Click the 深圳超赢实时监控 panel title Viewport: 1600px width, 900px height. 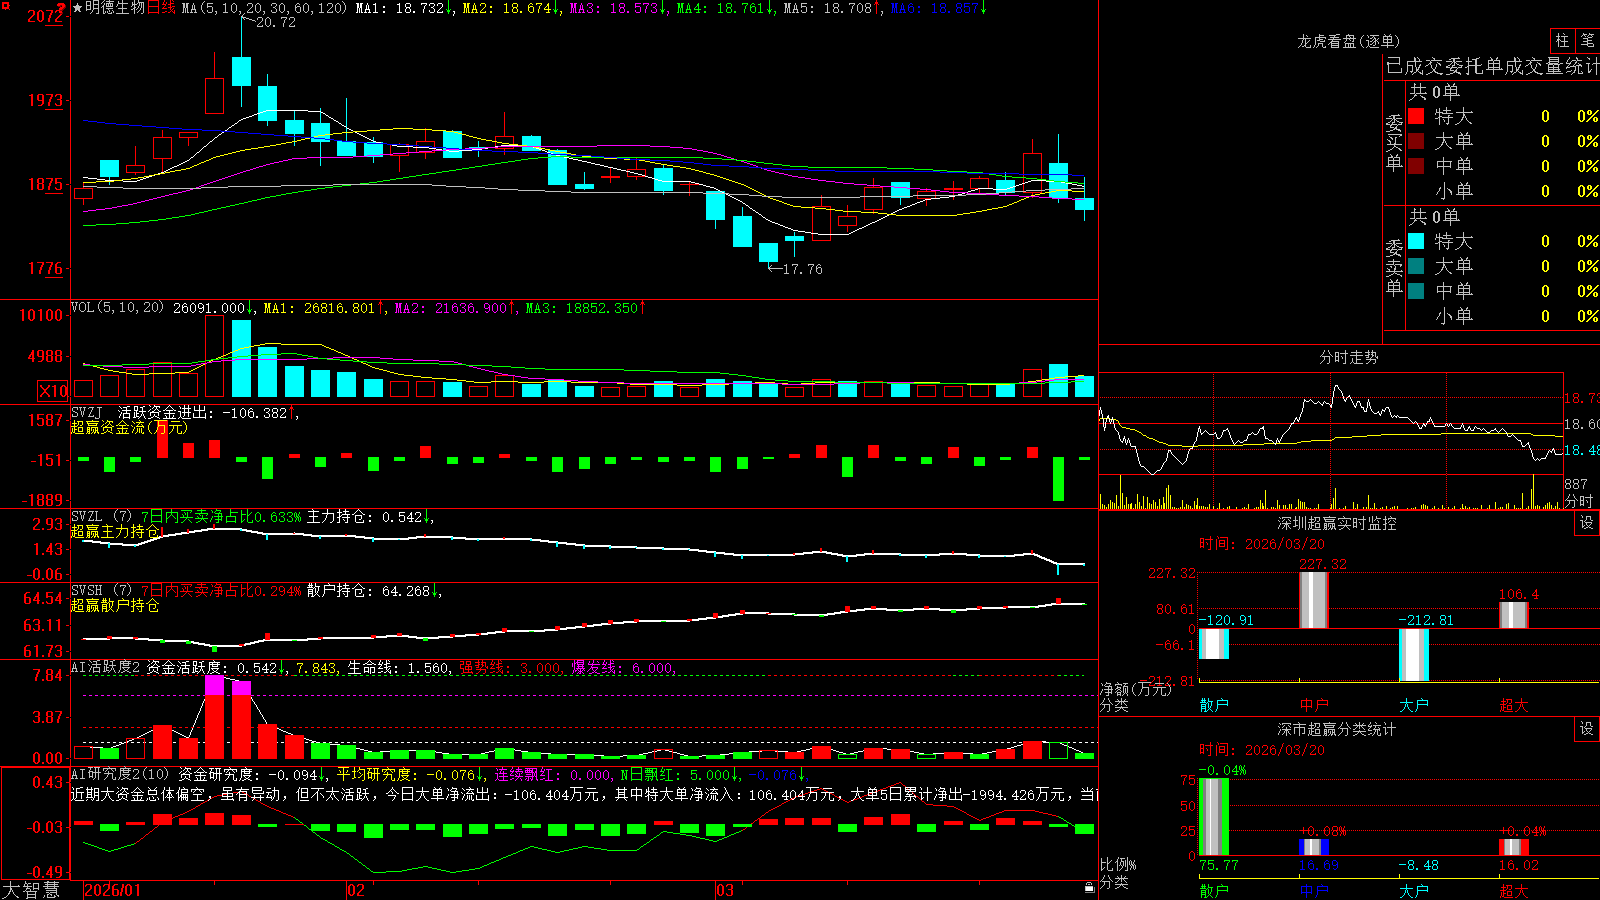tap(1336, 523)
